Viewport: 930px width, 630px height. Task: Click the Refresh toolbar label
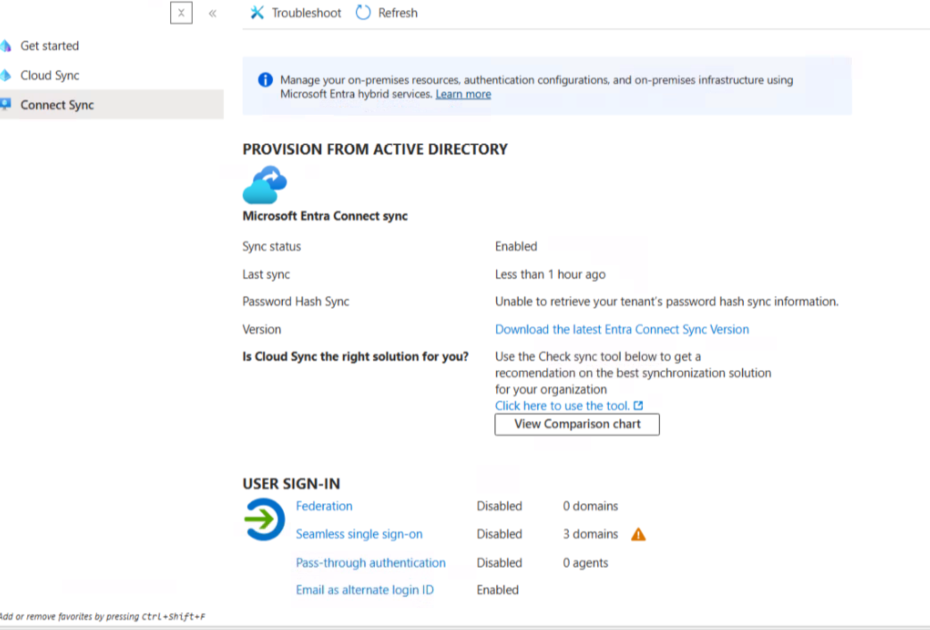click(397, 13)
